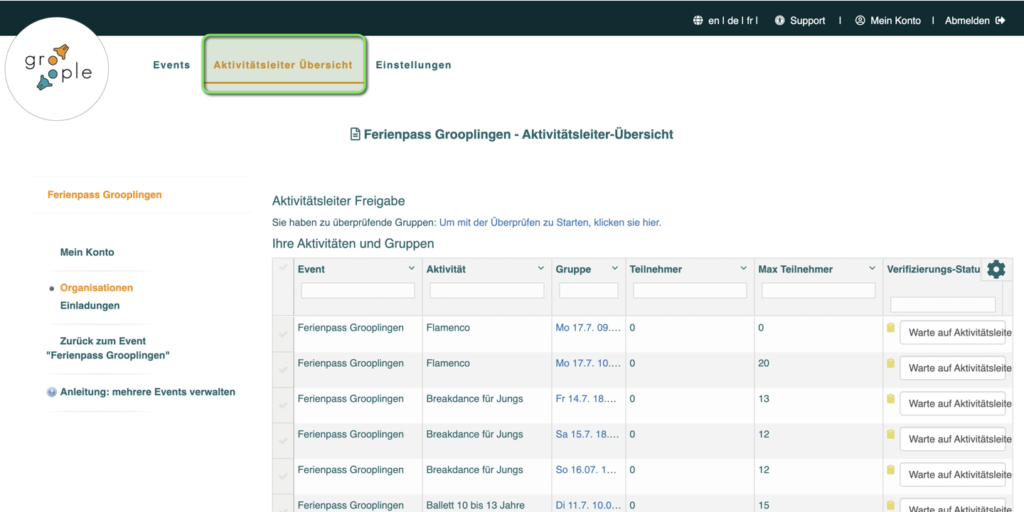Open status dropdown for Breakdance So 16.07. row
1024x512 pixels.
click(x=955, y=475)
